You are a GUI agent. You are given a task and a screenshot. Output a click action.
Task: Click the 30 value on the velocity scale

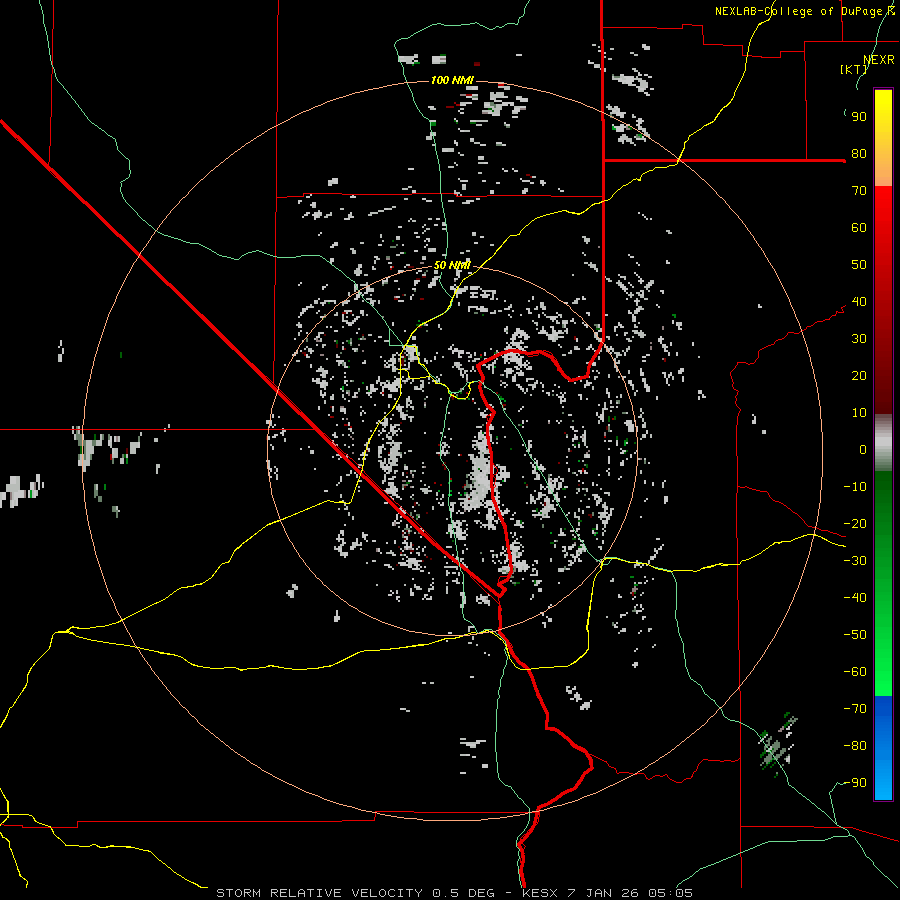859,339
